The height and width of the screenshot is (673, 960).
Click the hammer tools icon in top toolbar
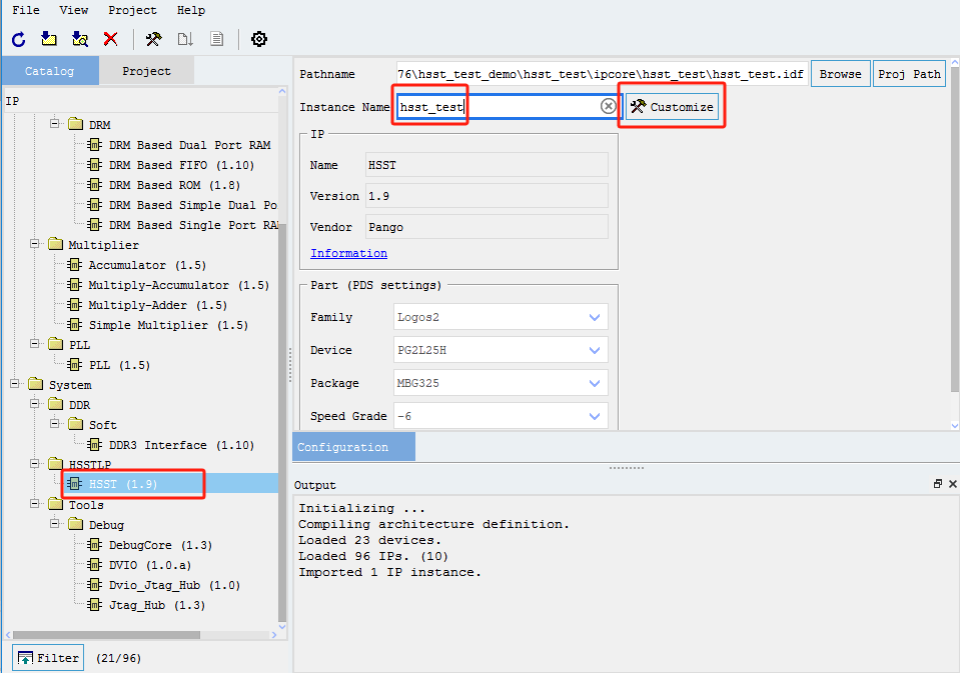click(154, 39)
